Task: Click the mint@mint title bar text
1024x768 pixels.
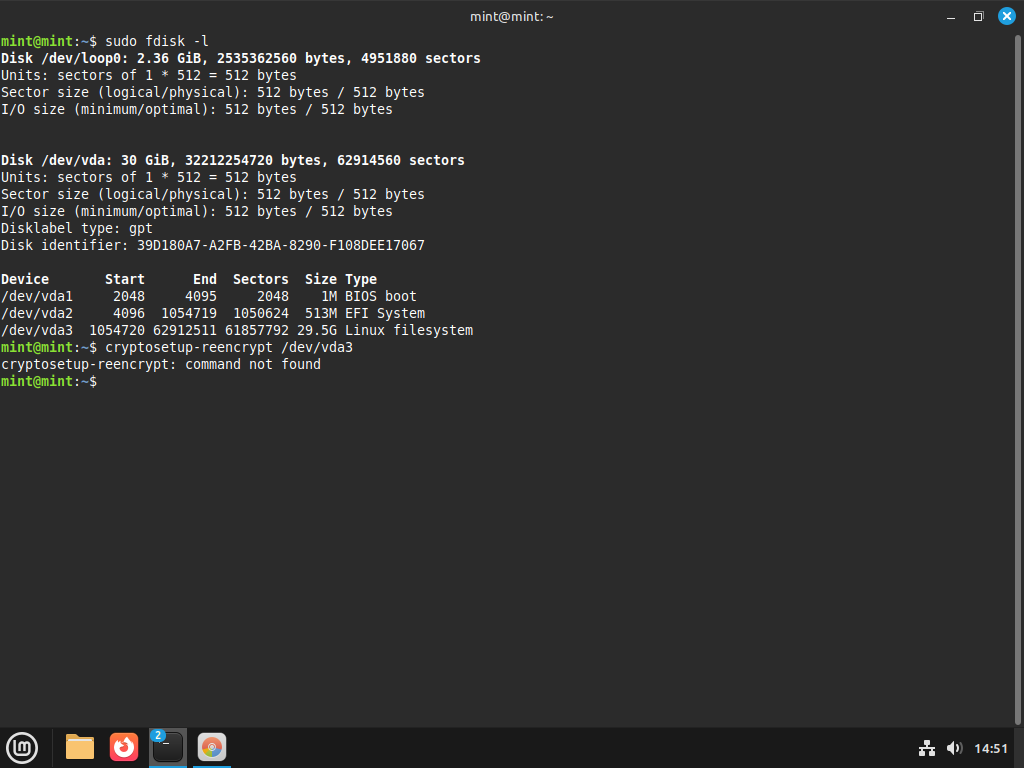Action: 511,16
